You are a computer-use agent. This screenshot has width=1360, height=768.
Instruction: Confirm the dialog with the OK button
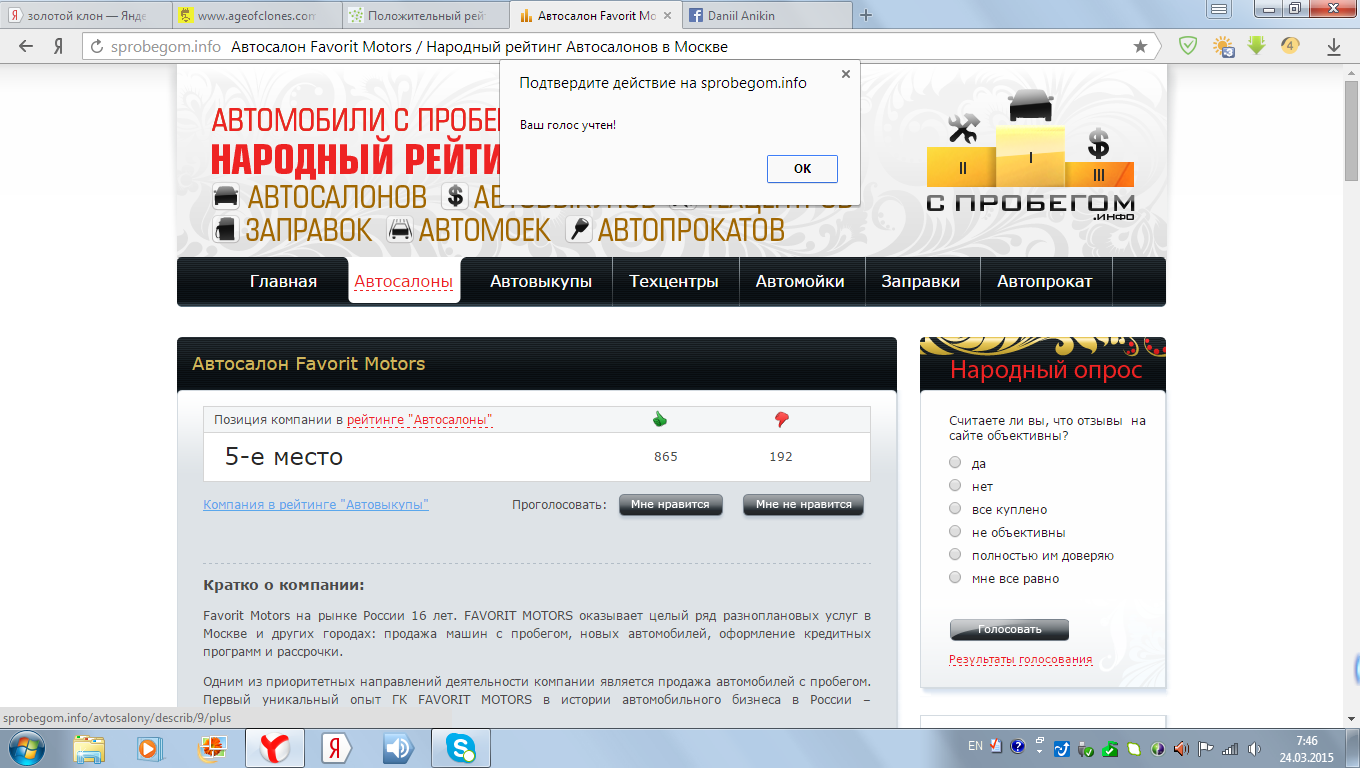(x=802, y=169)
